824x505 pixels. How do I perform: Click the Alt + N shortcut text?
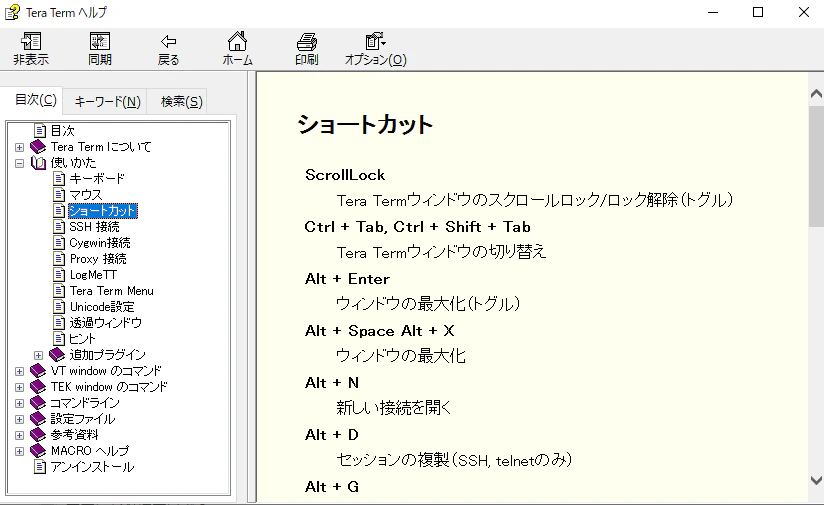click(x=332, y=383)
